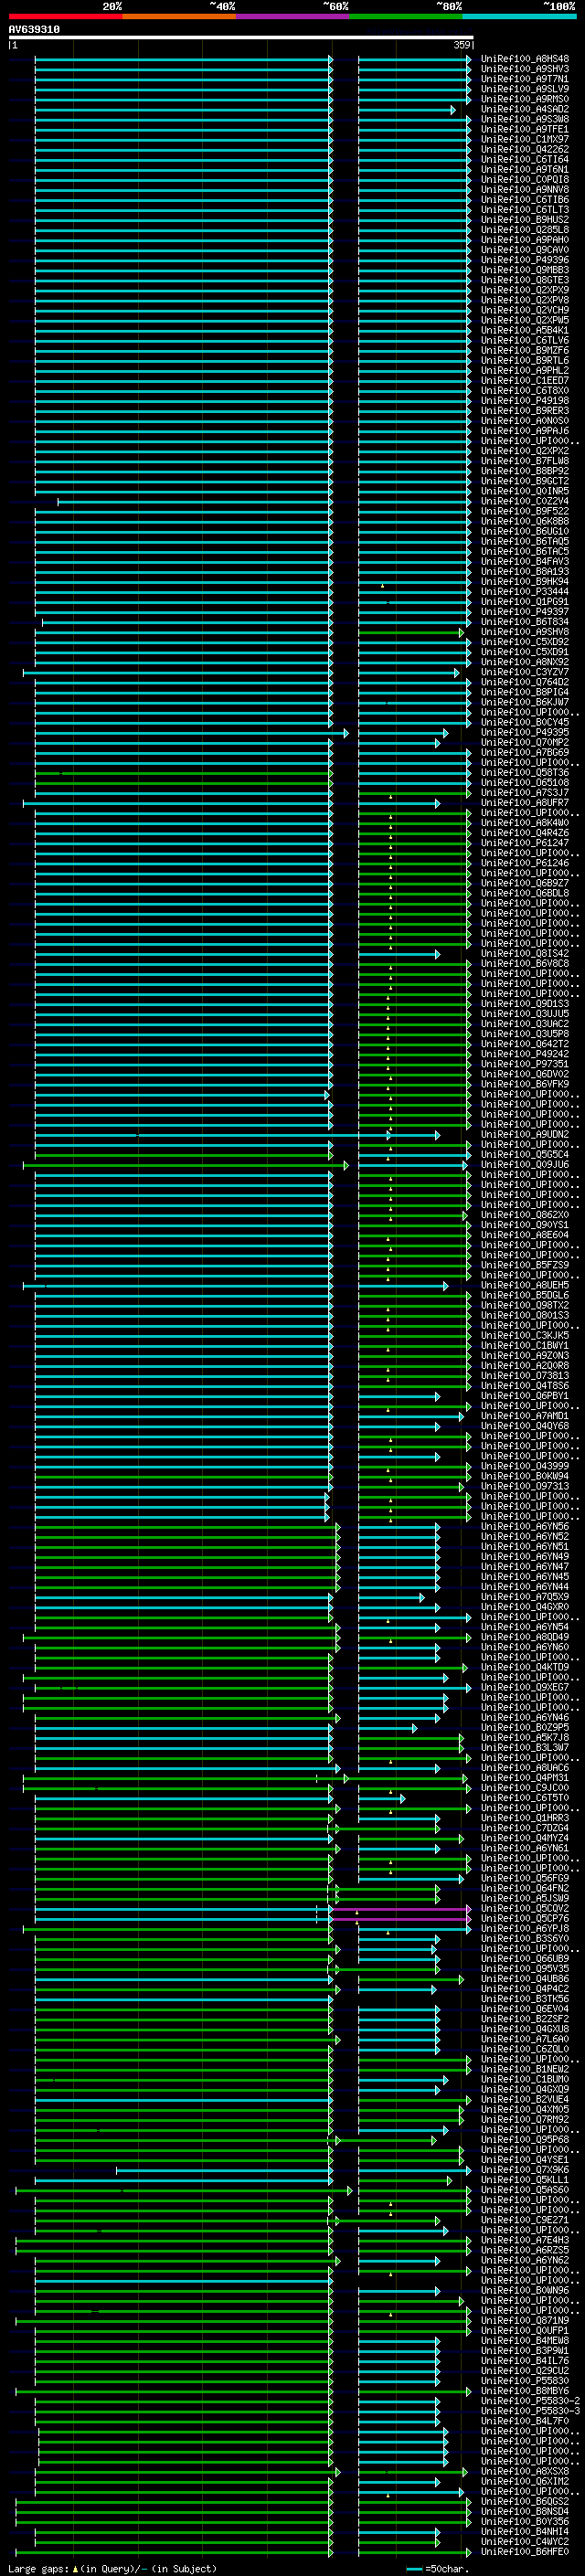Screen dimensions: 585x2576
Task: Select the UniRef100_C6T5T0 label
Action: (x=525, y=1798)
